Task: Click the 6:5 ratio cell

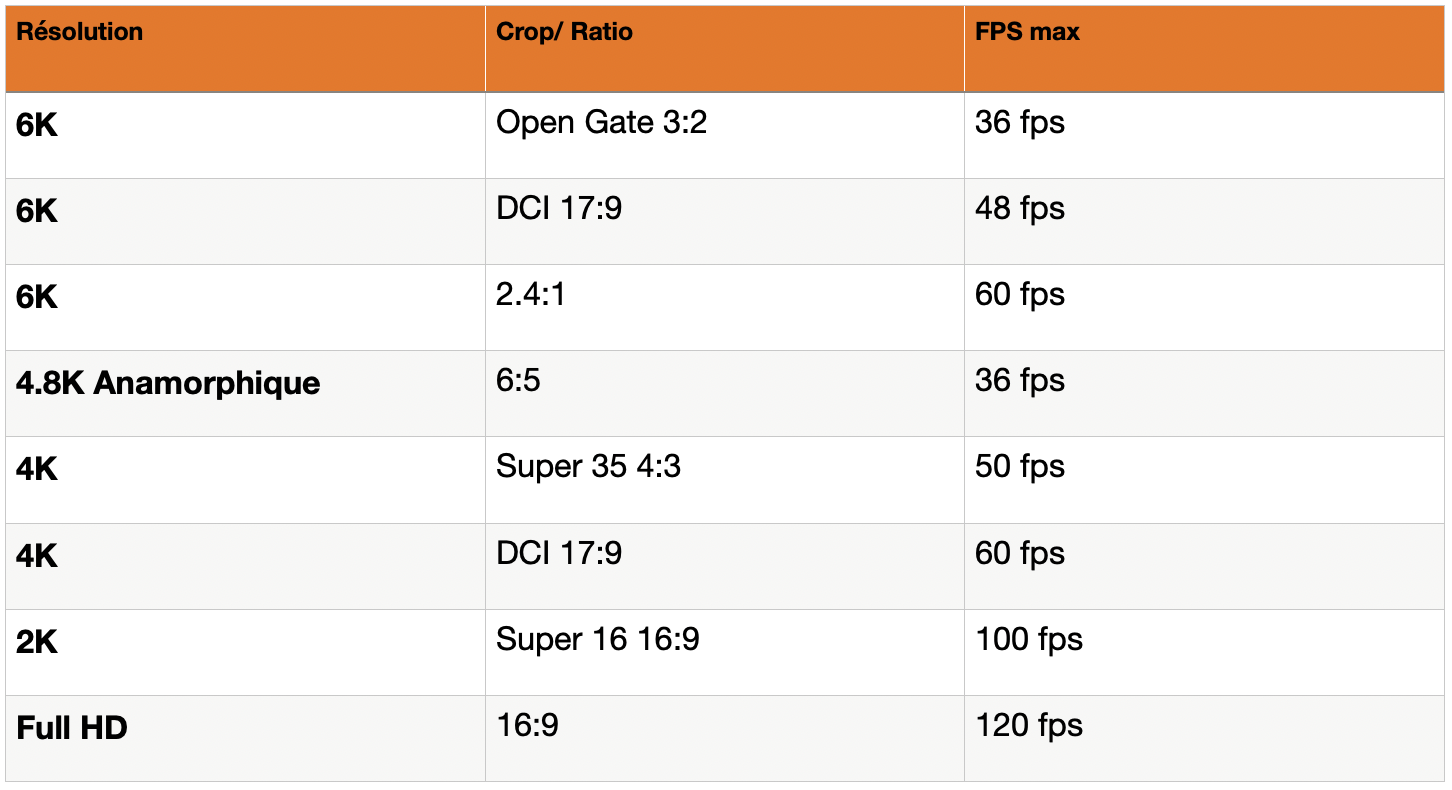Action: (x=518, y=381)
